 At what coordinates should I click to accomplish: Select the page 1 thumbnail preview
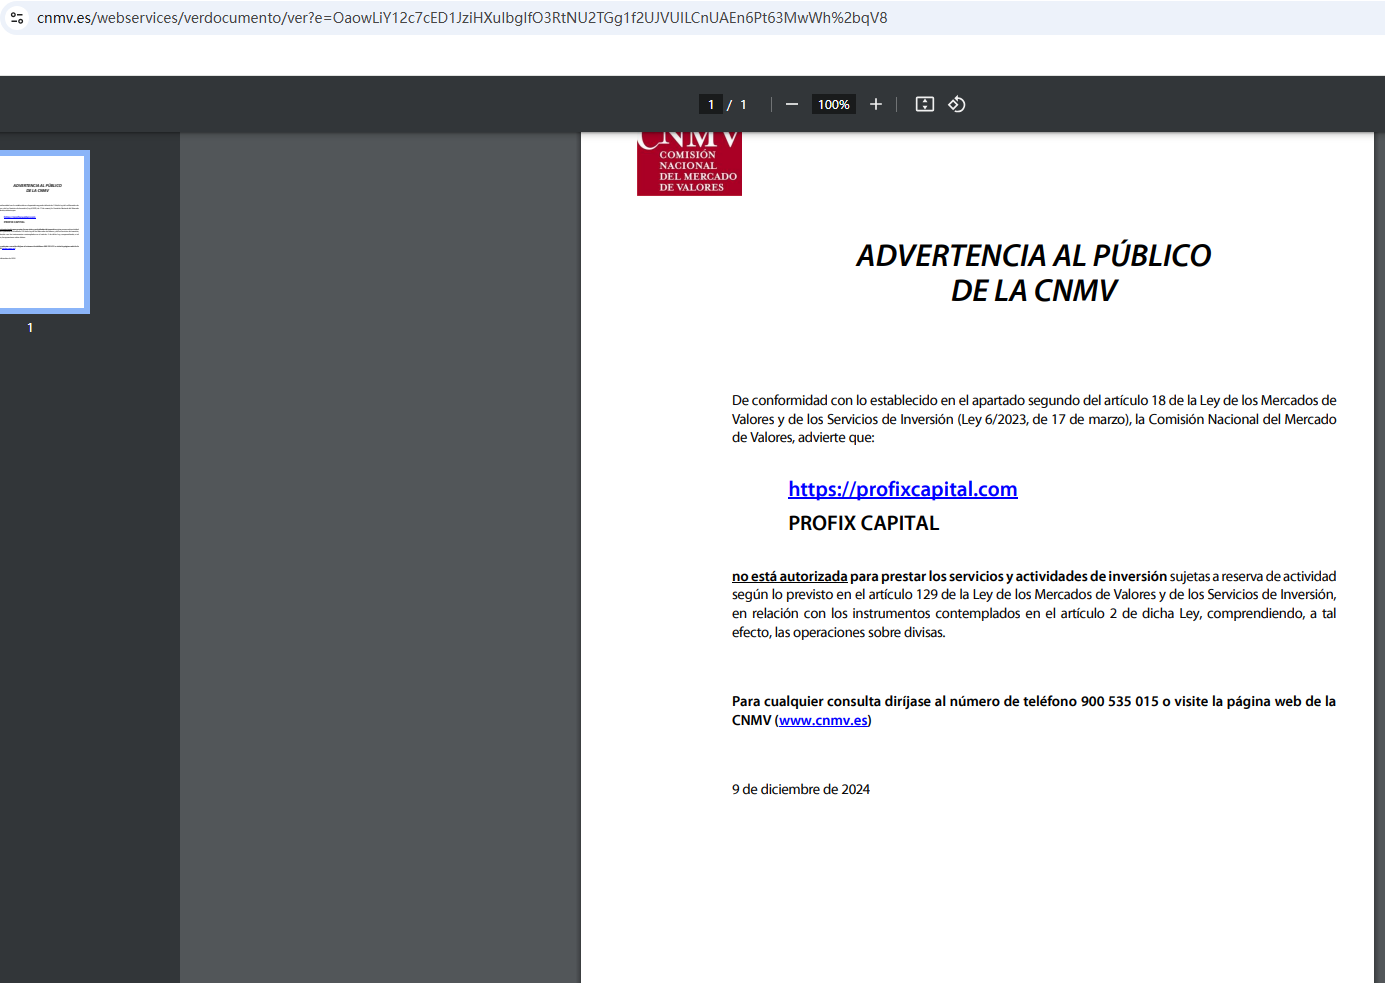[44, 231]
